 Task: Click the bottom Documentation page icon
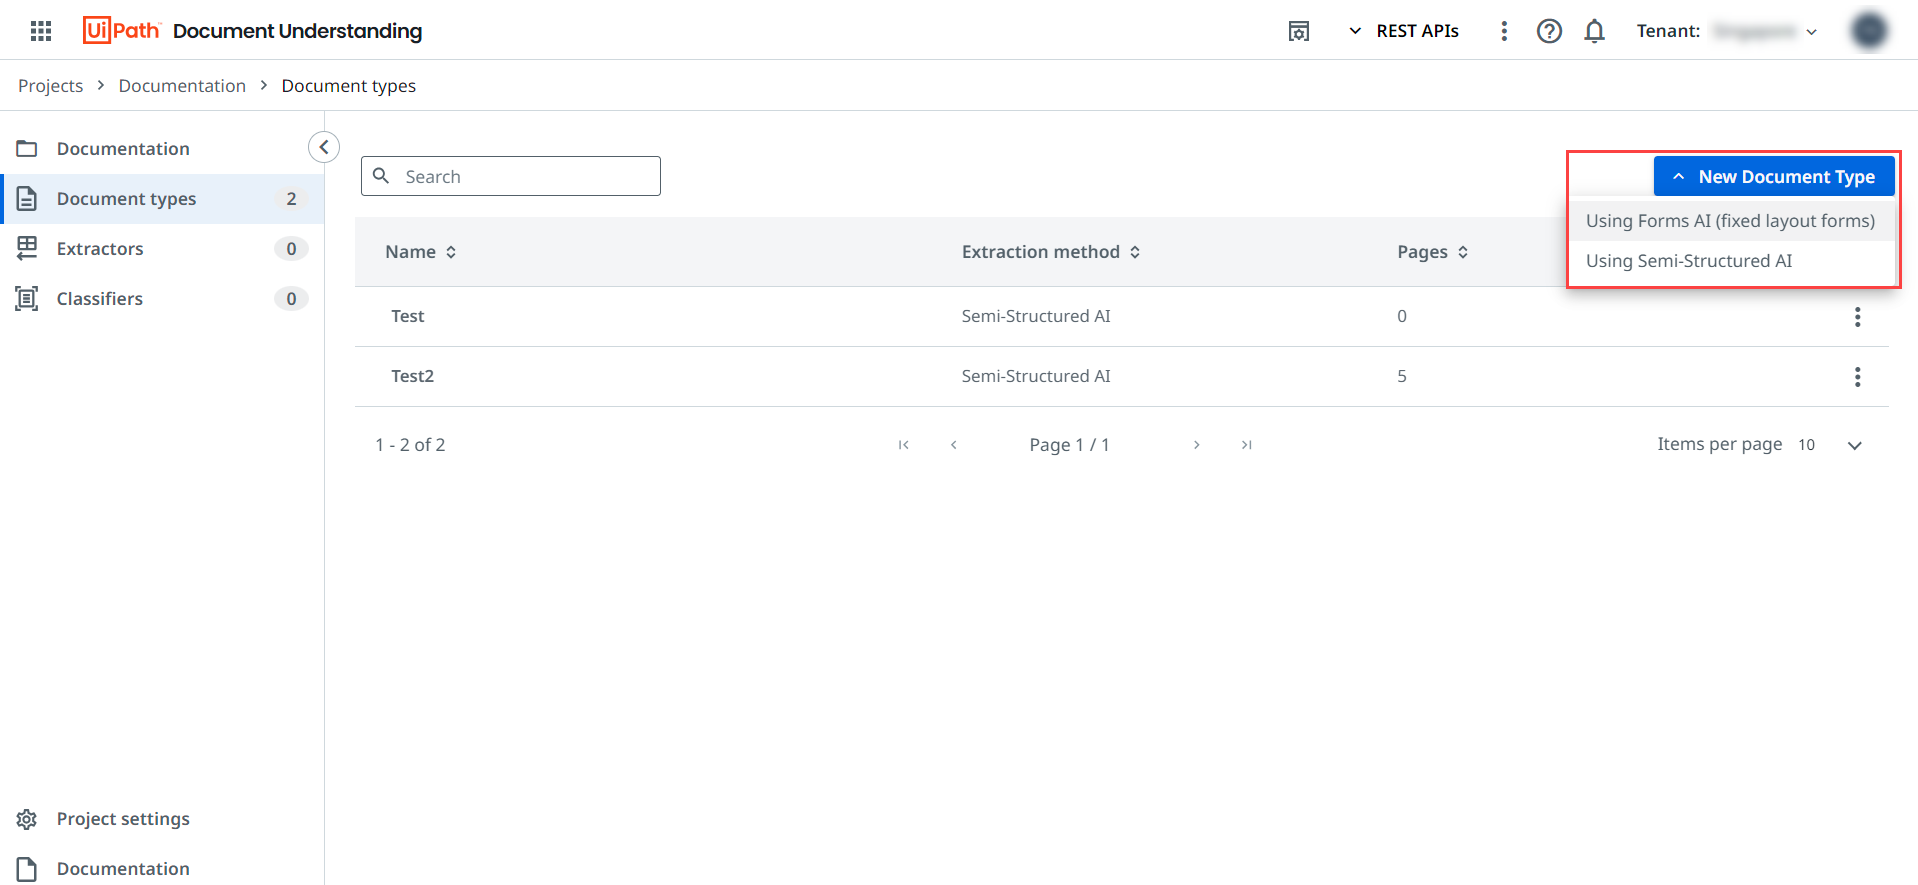27,869
